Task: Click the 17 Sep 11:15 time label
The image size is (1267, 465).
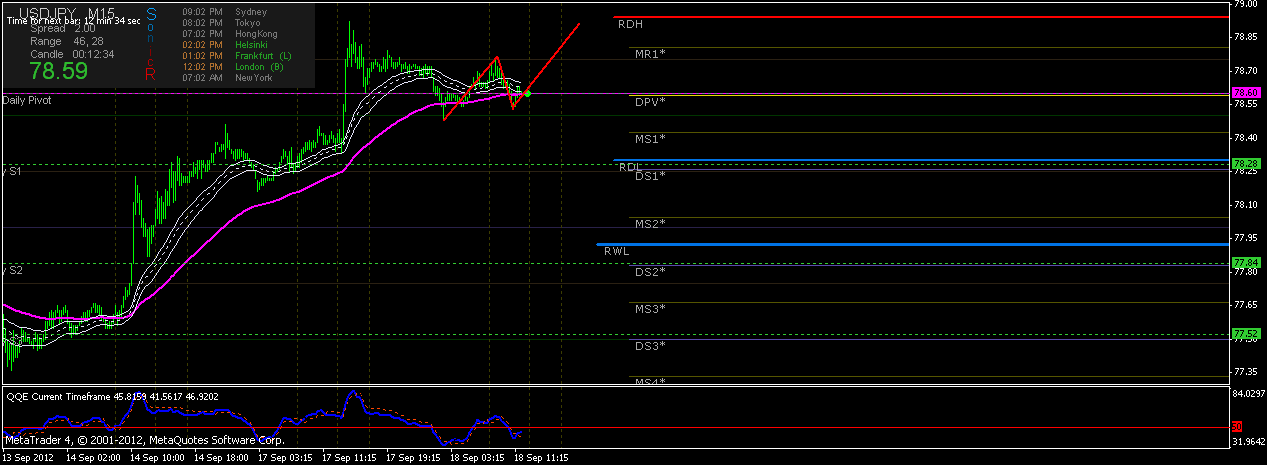Action: [350, 457]
